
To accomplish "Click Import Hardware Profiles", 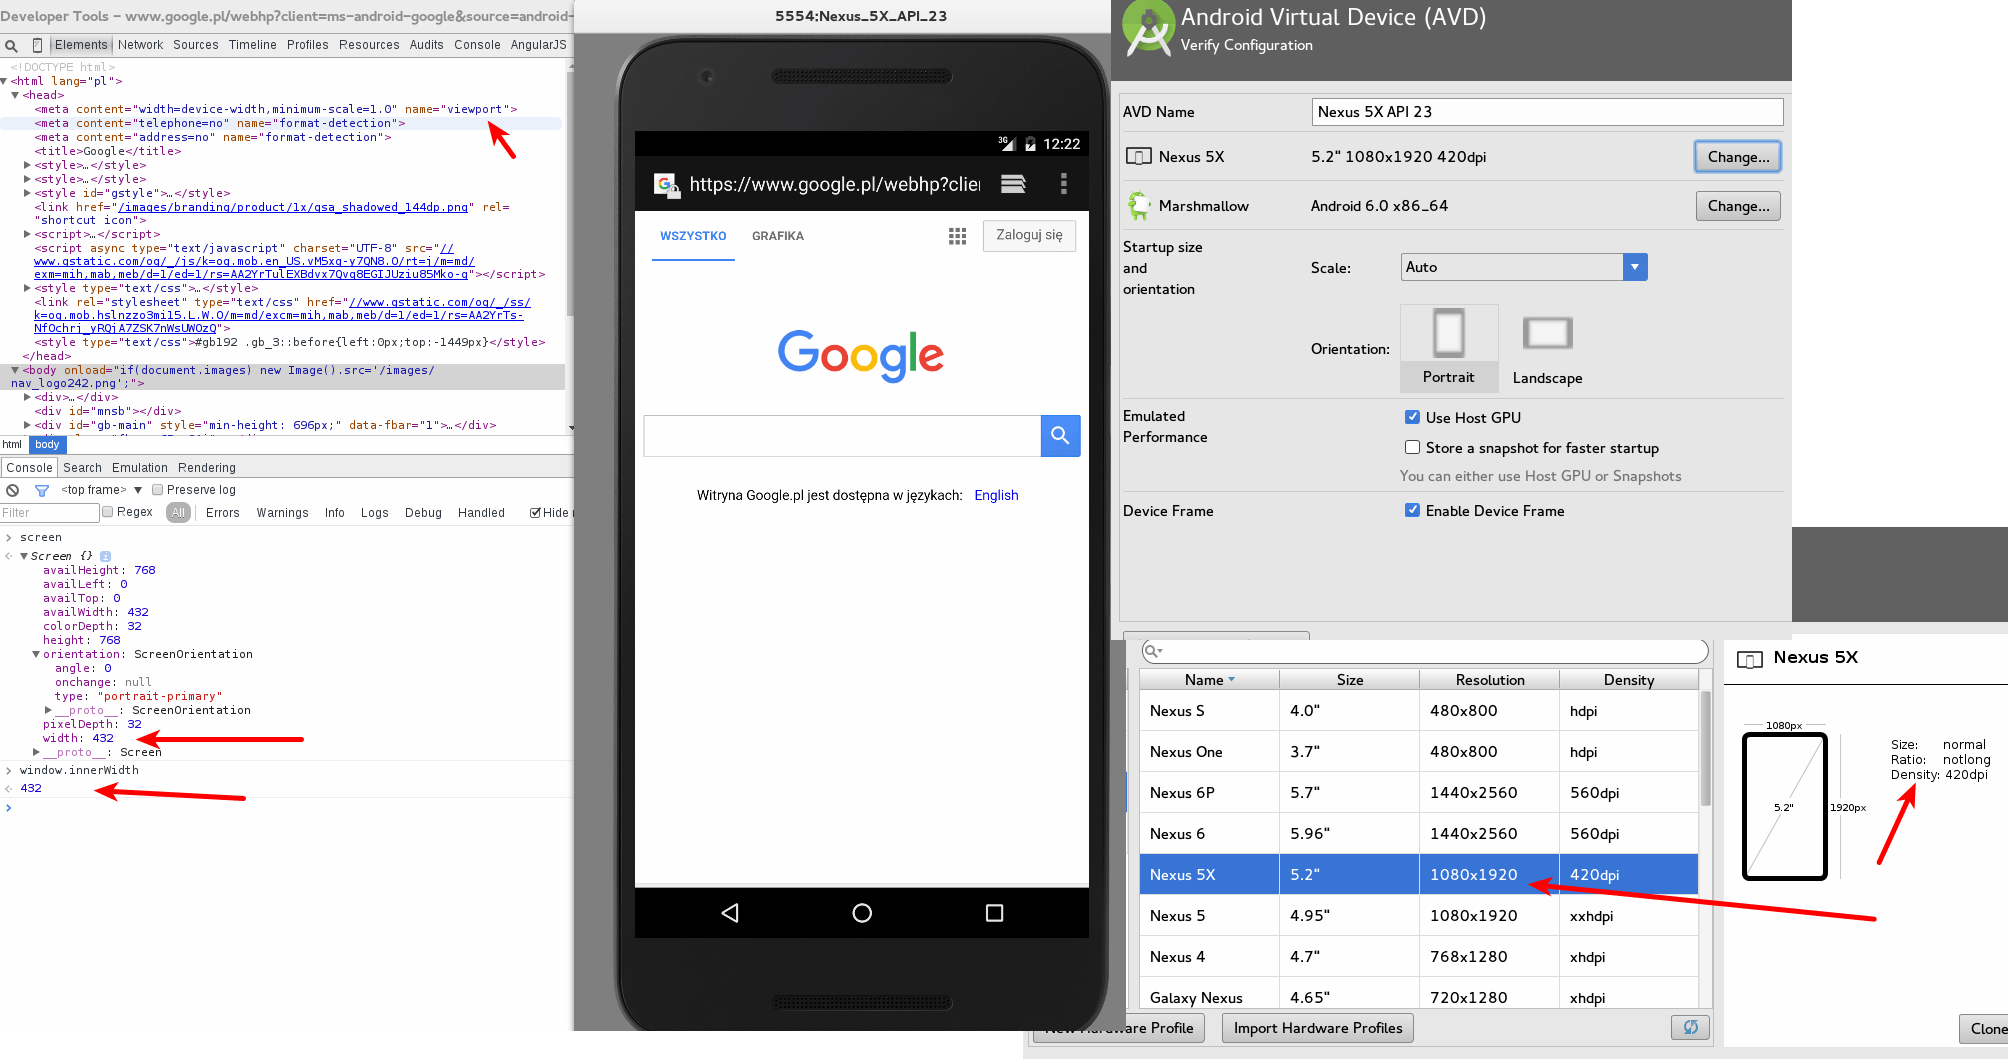I will click(x=1318, y=1028).
